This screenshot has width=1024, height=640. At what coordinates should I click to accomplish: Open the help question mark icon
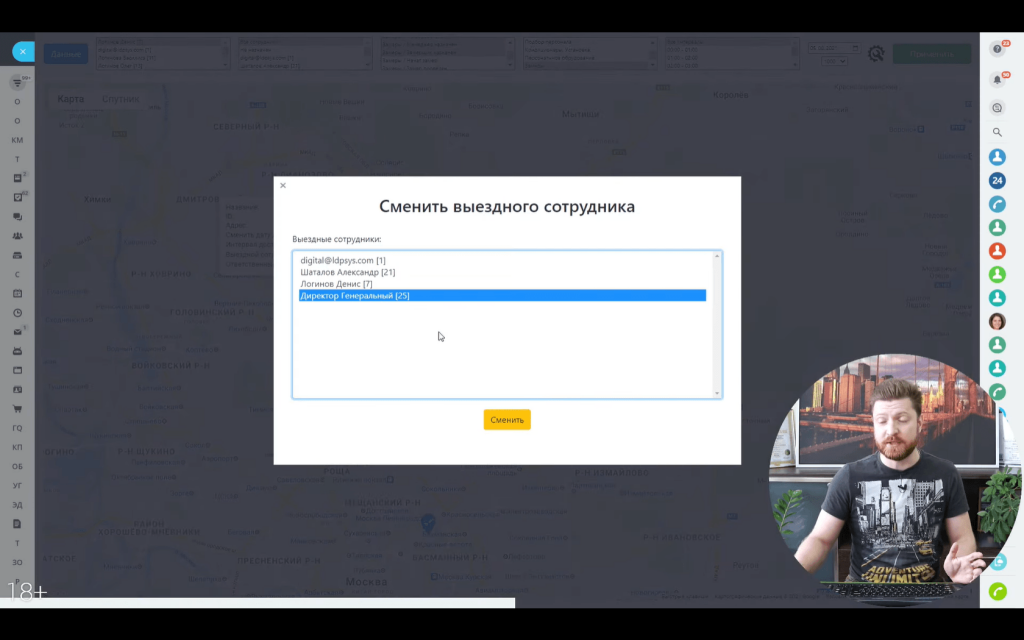pyautogui.click(x=997, y=49)
